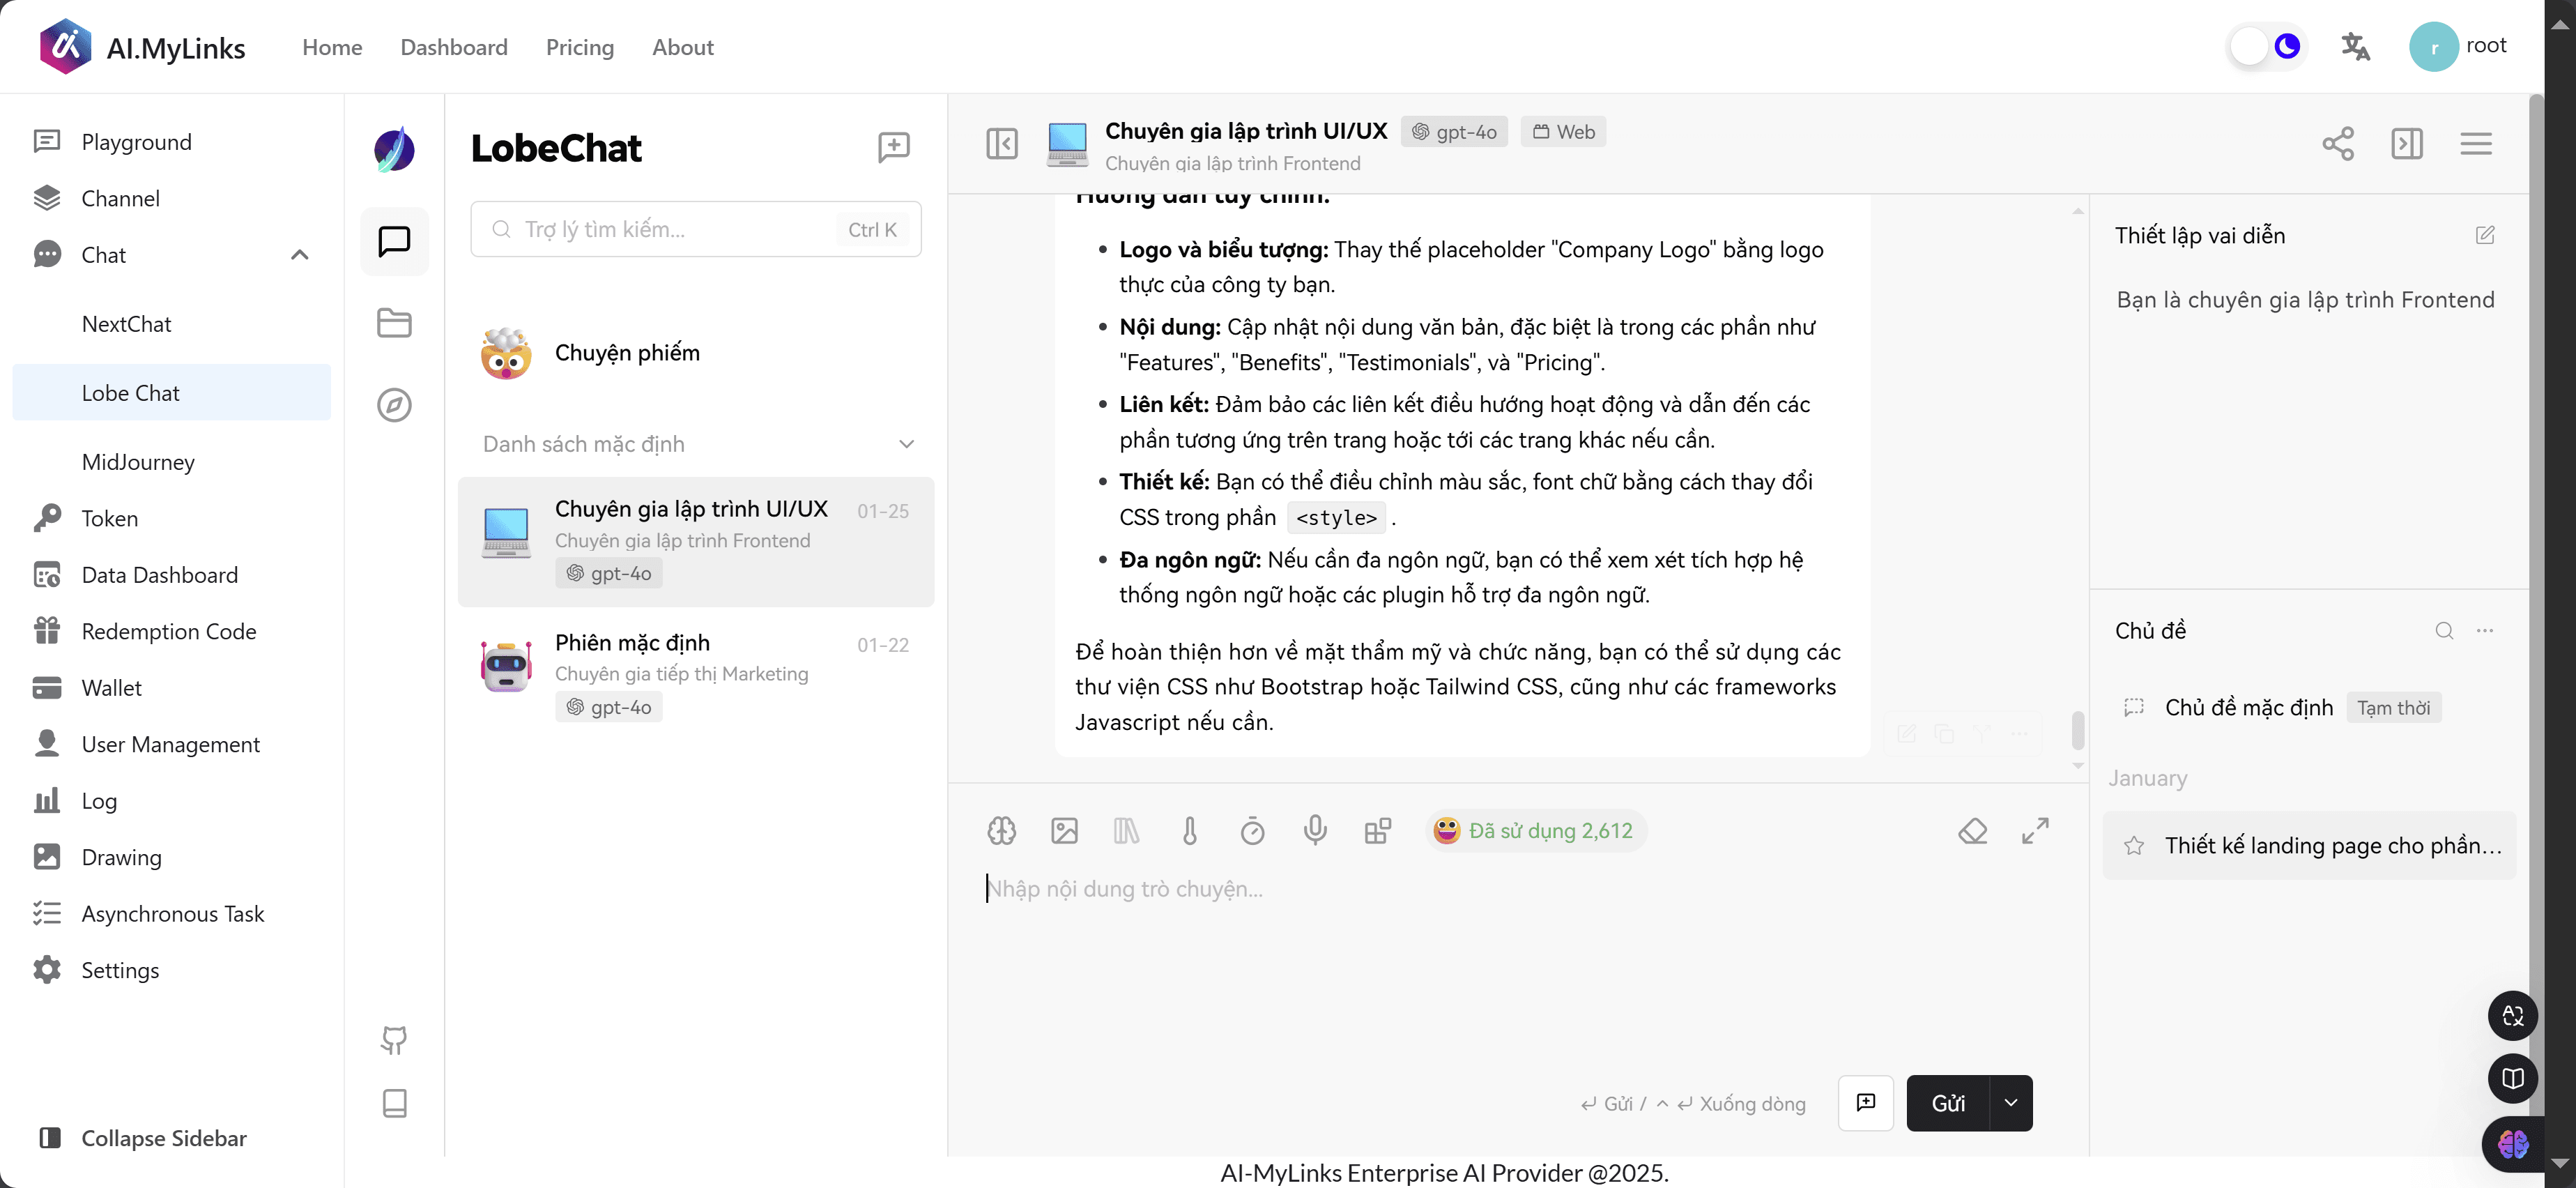Screen dimensions: 2576x1188
Task: Collapse the Chat section in sidebar
Action: point(299,255)
